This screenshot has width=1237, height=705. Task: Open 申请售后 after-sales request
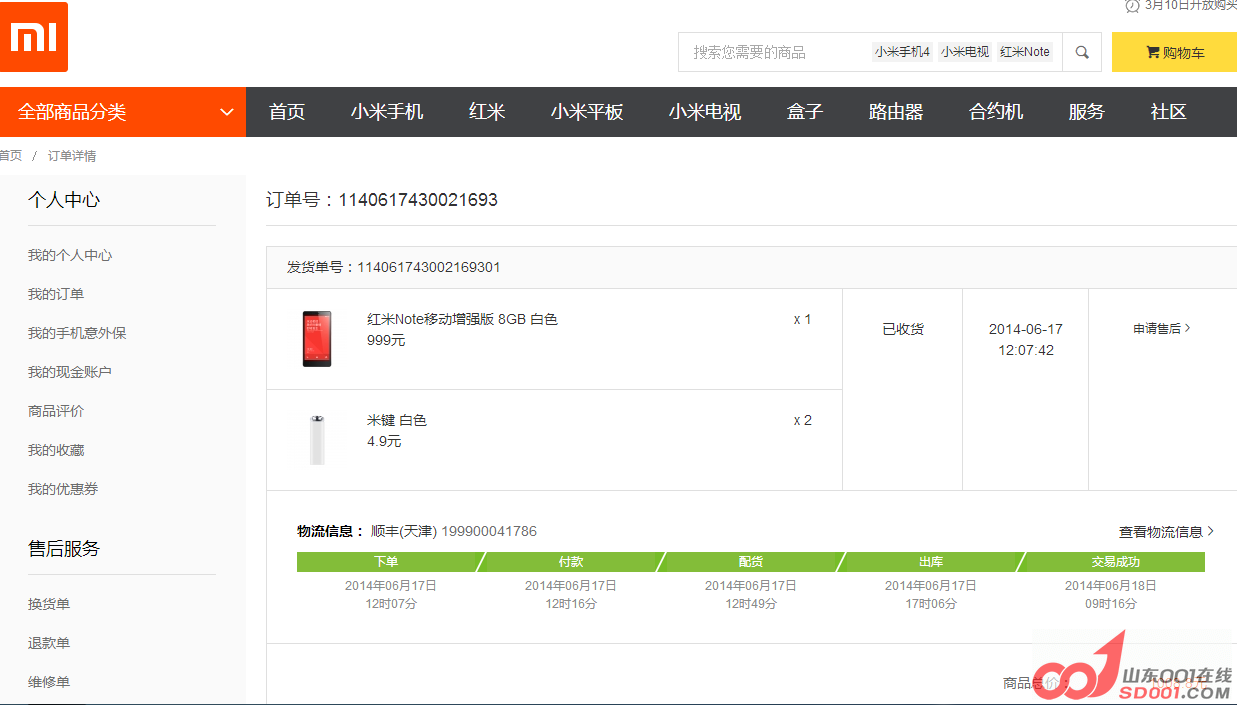pos(1161,329)
